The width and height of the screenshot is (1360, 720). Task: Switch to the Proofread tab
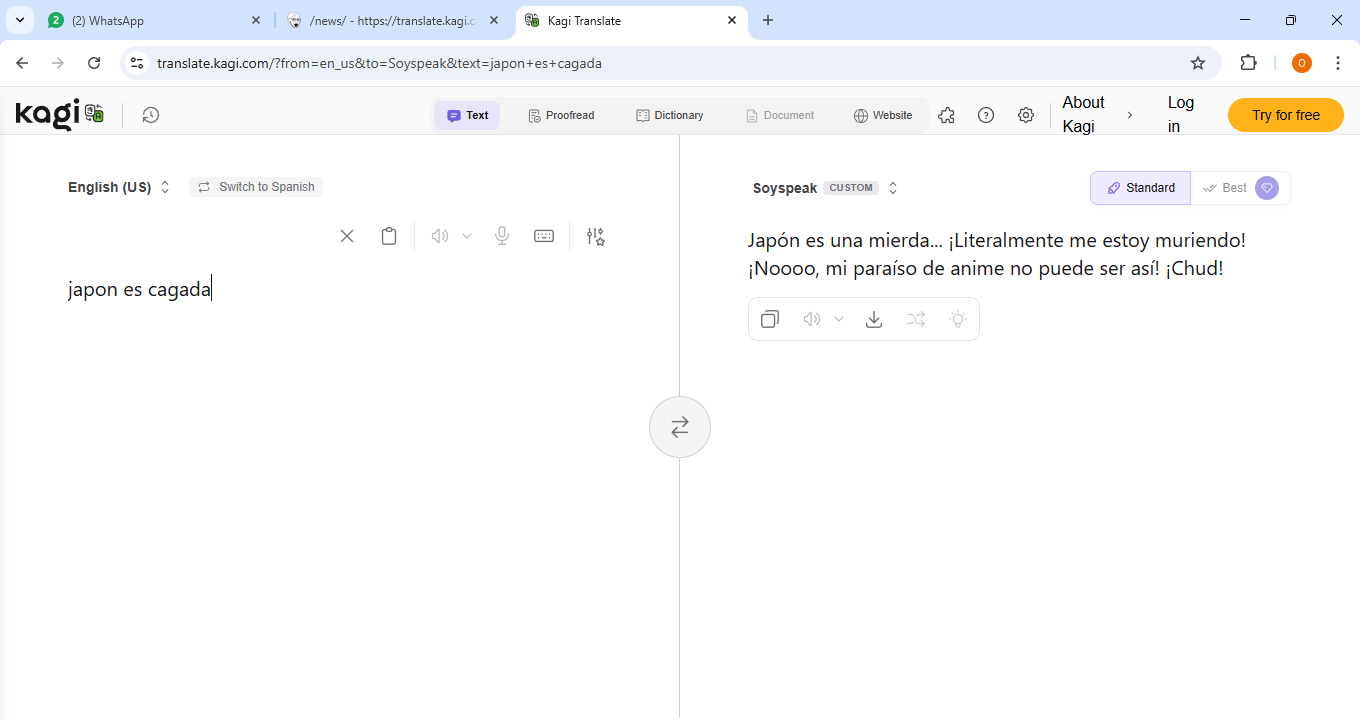pyautogui.click(x=561, y=115)
